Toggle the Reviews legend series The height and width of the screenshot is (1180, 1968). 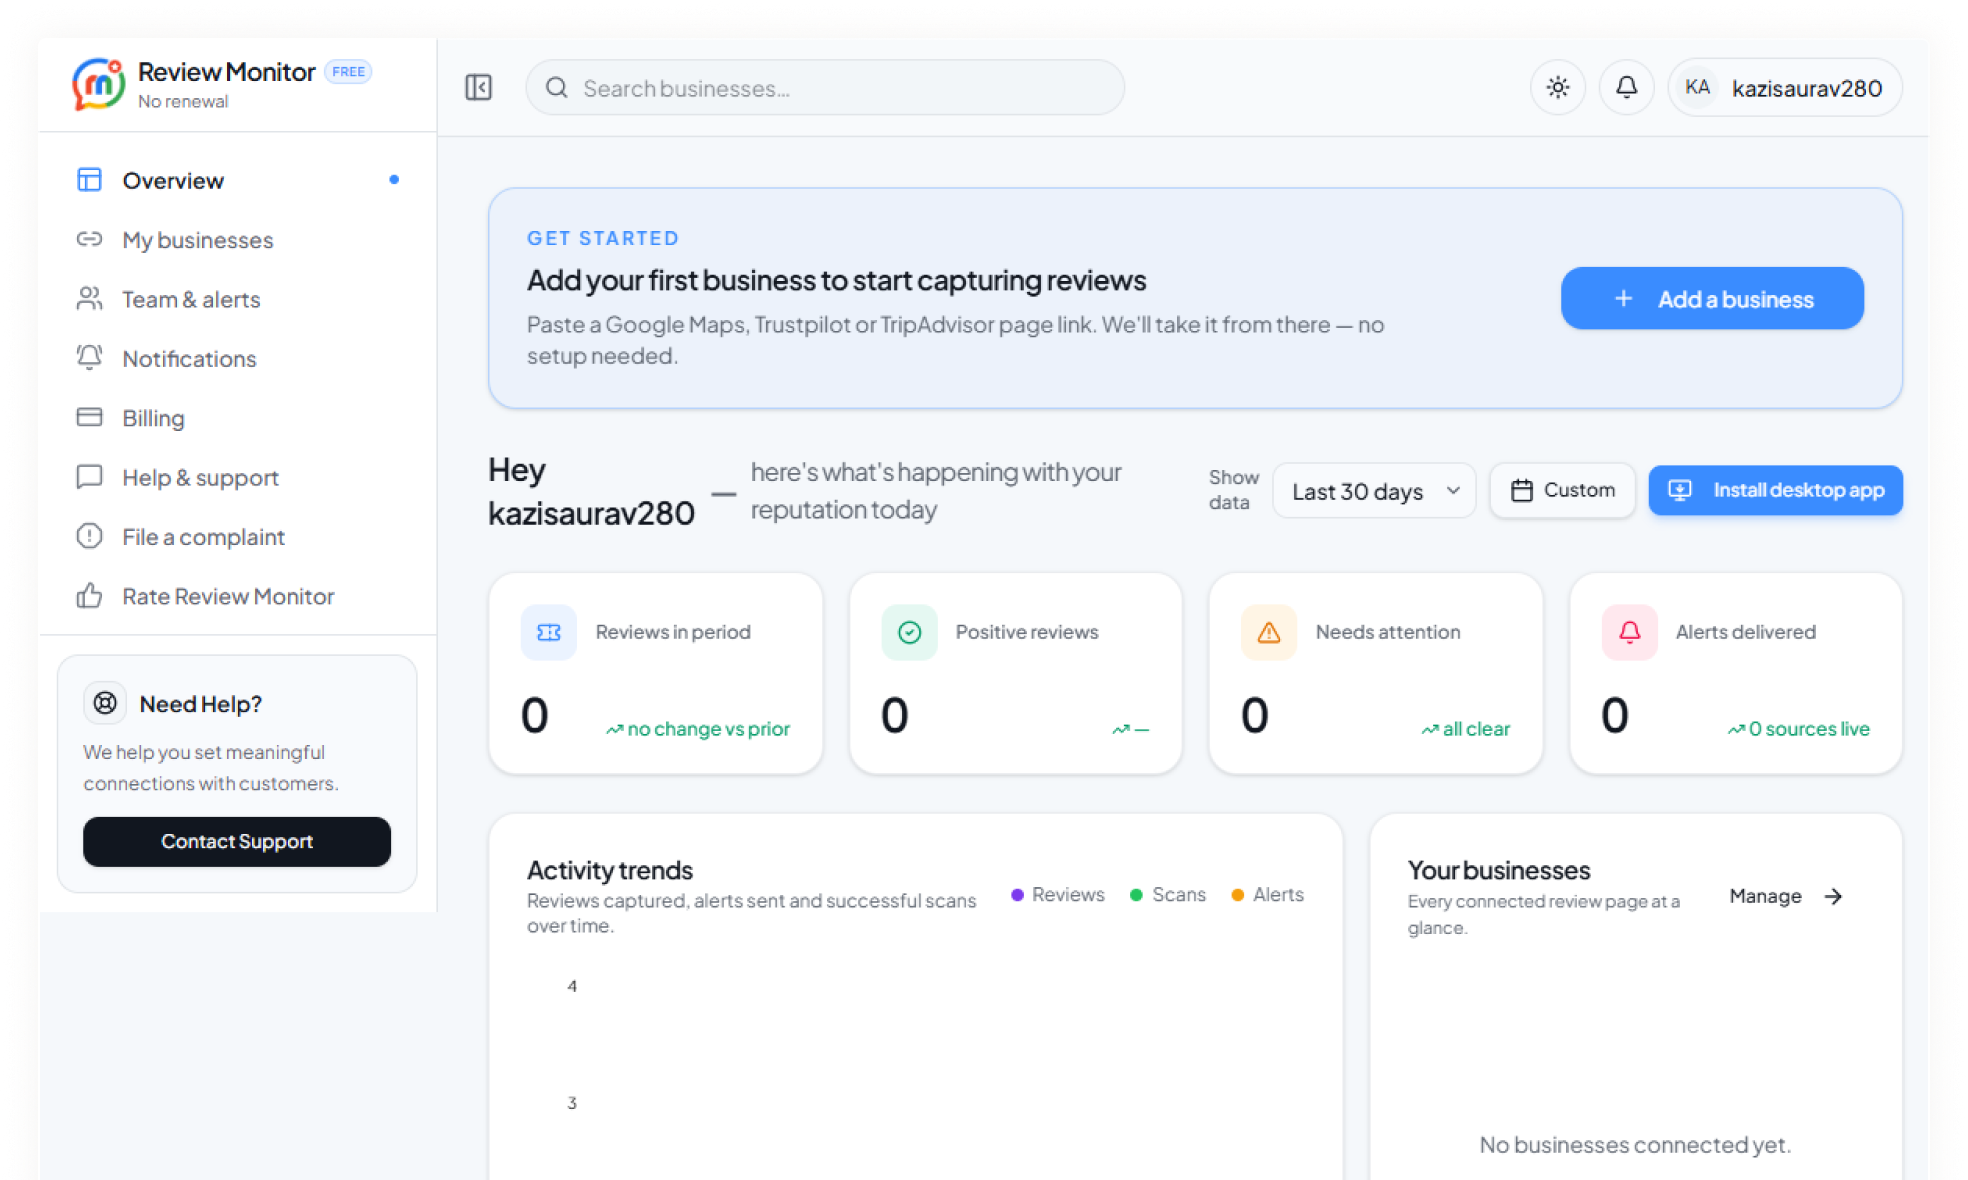tap(1058, 895)
